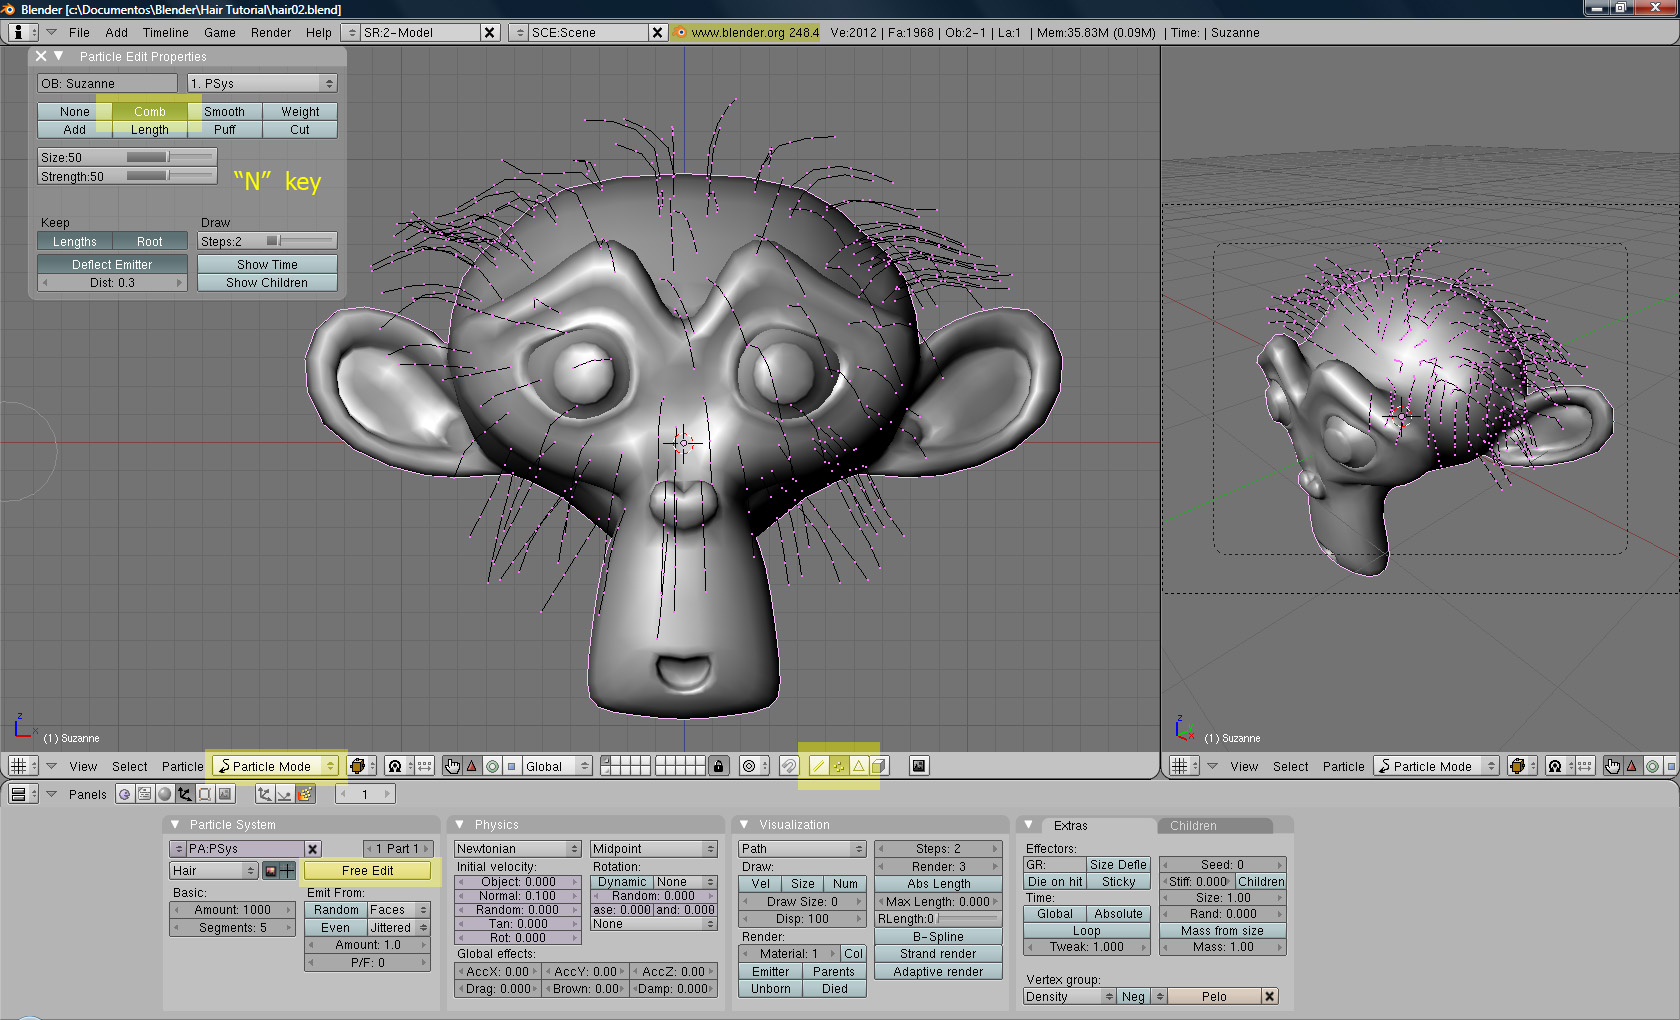1680x1020 pixels.
Task: Open the File menu
Action: tap(79, 33)
